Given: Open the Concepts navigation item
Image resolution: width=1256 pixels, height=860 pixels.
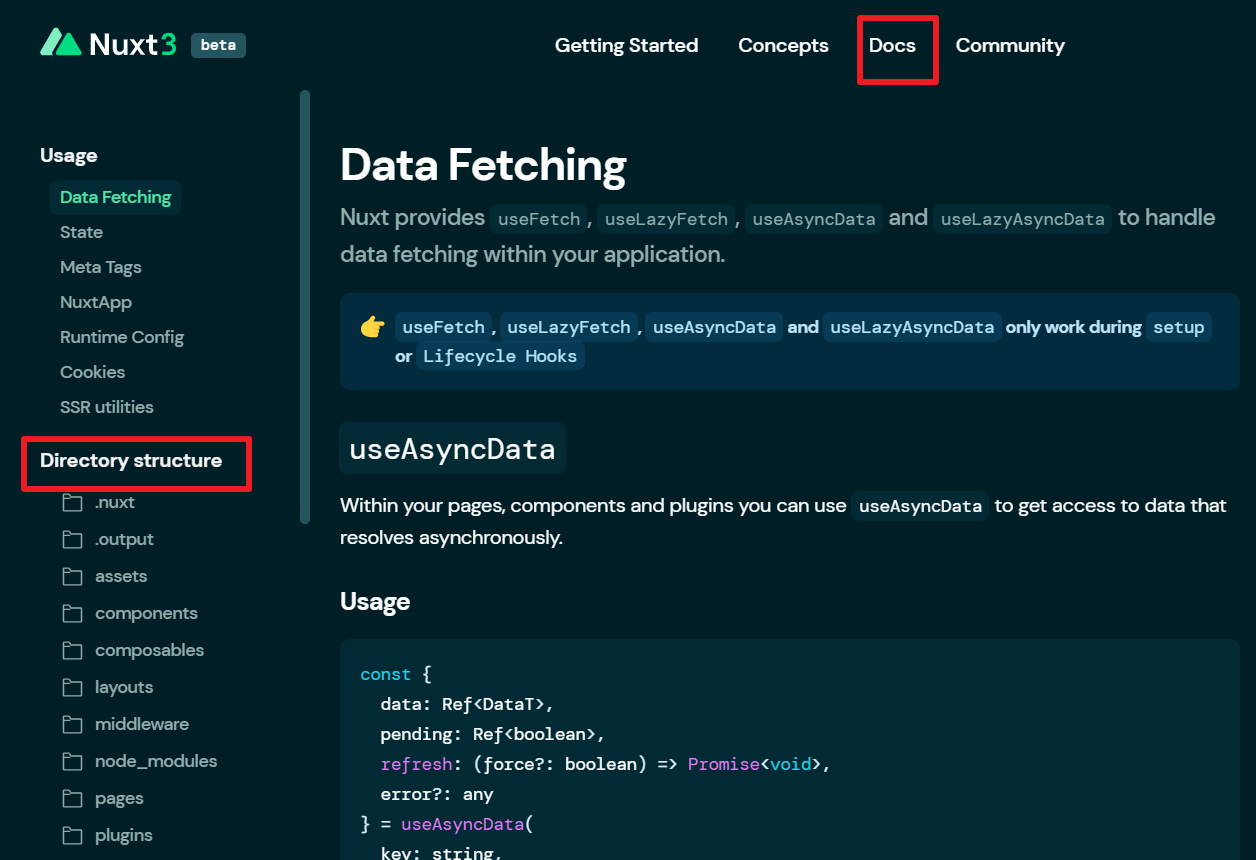Looking at the screenshot, I should 783,45.
